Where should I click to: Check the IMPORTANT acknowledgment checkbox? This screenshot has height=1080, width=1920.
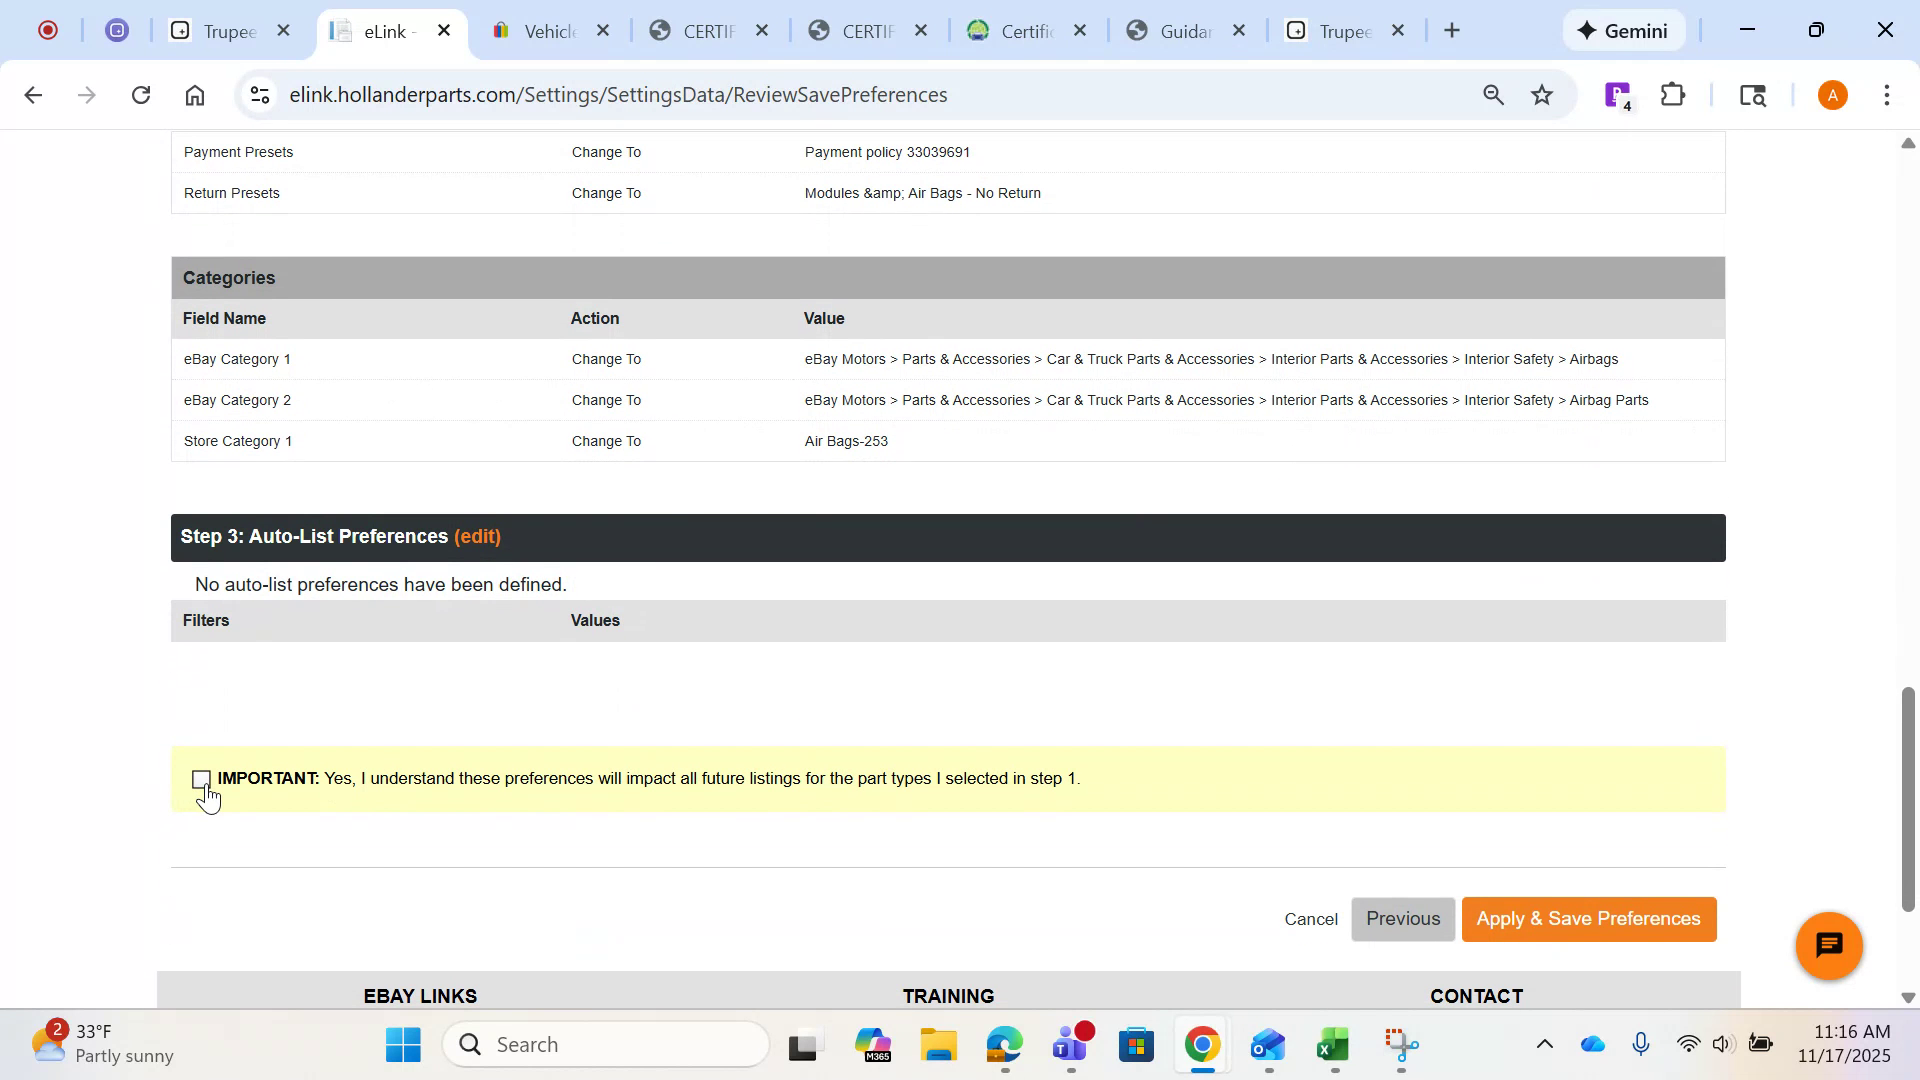201,779
